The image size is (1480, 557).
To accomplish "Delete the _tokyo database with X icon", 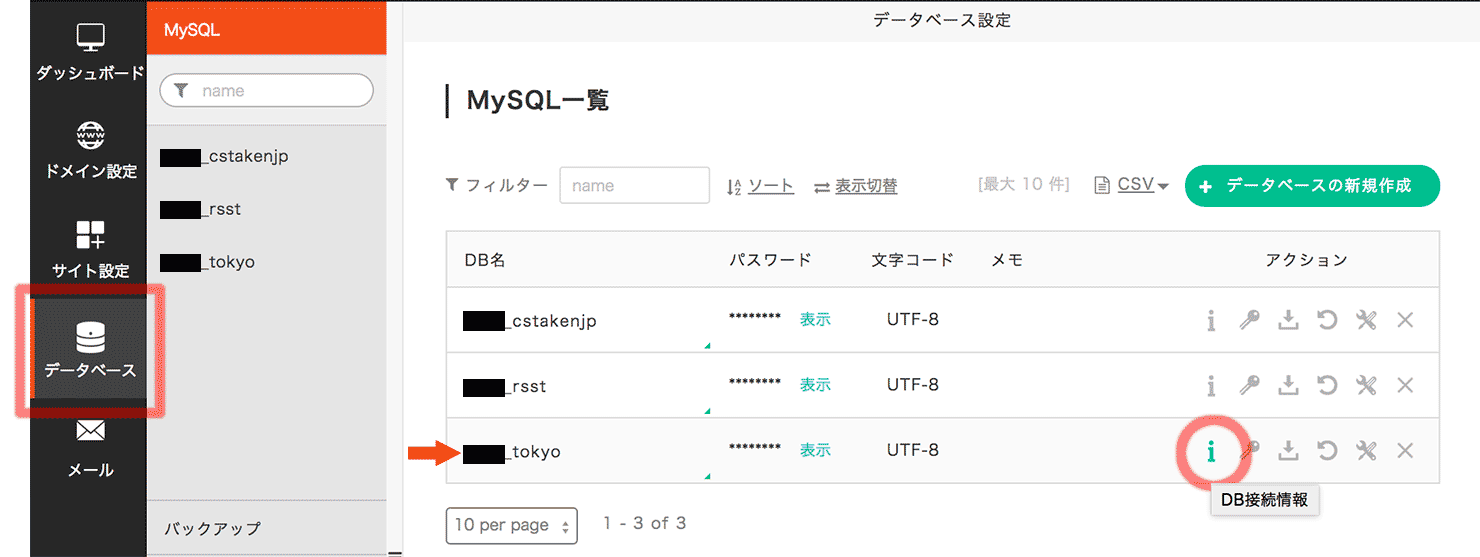I will pos(1405,451).
